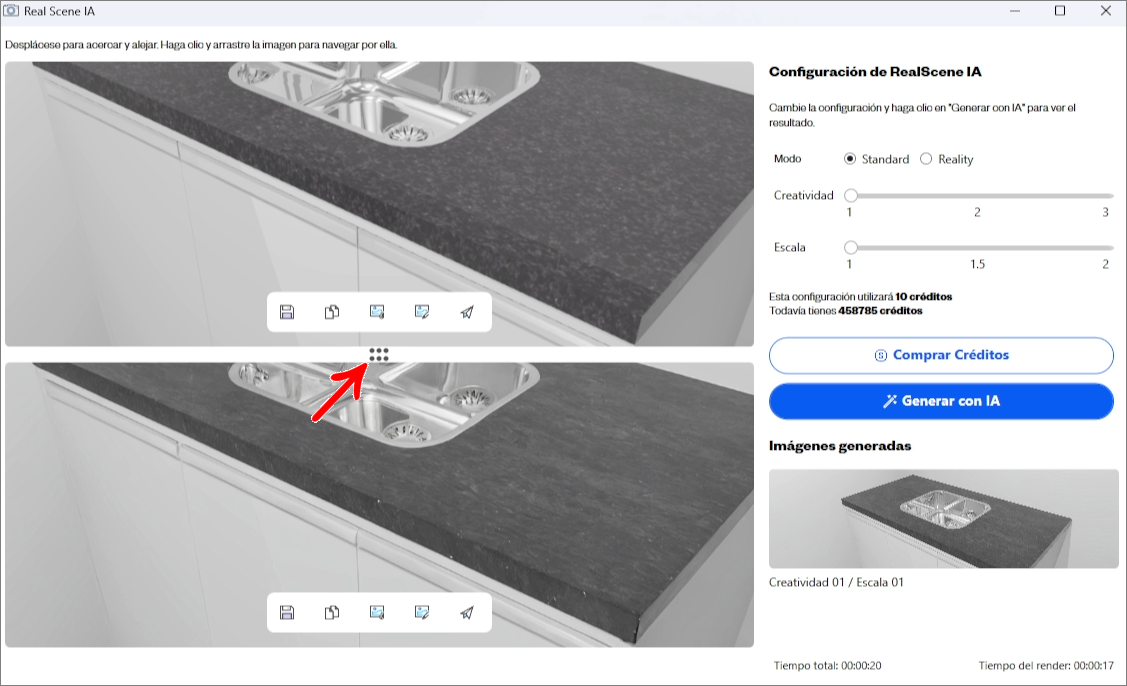
Task: Select the Reality mode radio button
Action: click(926, 159)
